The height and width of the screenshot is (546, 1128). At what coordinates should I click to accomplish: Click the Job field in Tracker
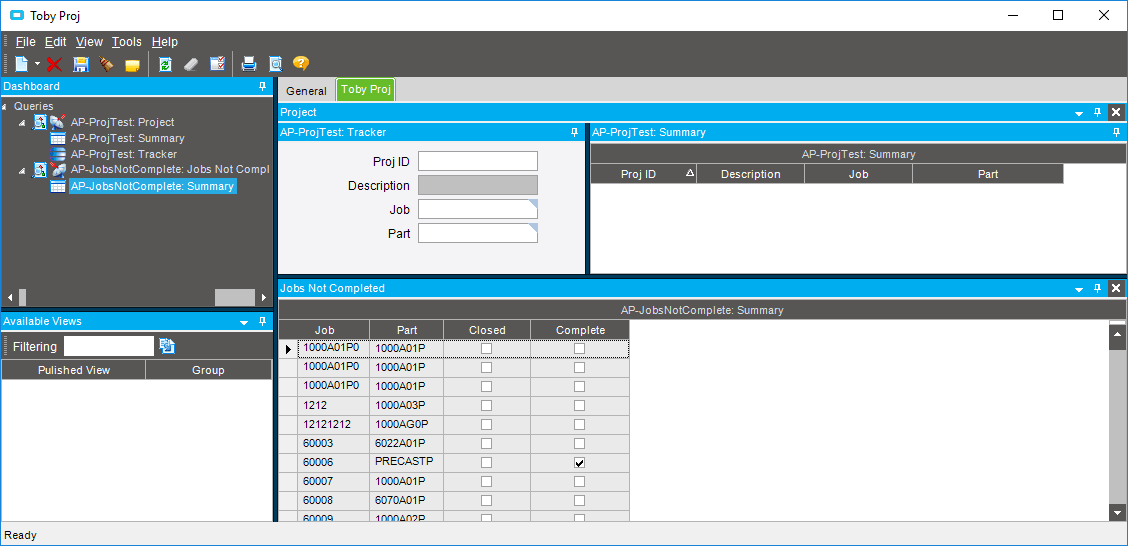click(478, 209)
